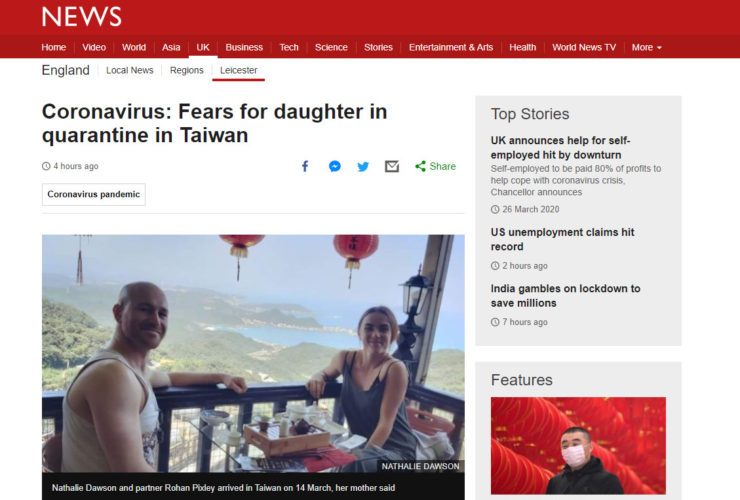Share via Messenger icon
Viewport: 740px width, 500px height.
pyautogui.click(x=335, y=166)
